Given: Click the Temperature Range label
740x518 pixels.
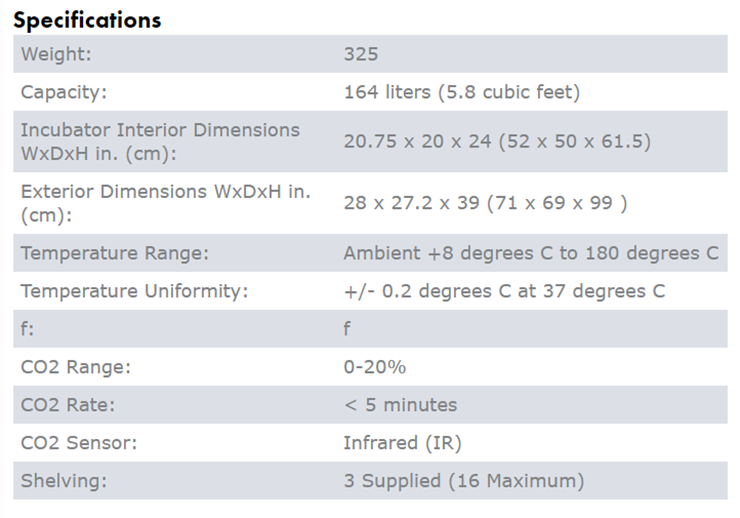Looking at the screenshot, I should coord(115,253).
